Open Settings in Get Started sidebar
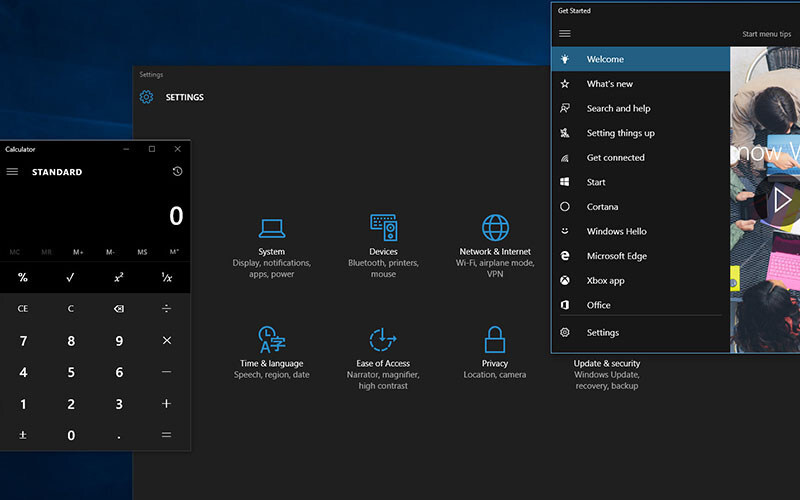The image size is (800, 500). 641,333
